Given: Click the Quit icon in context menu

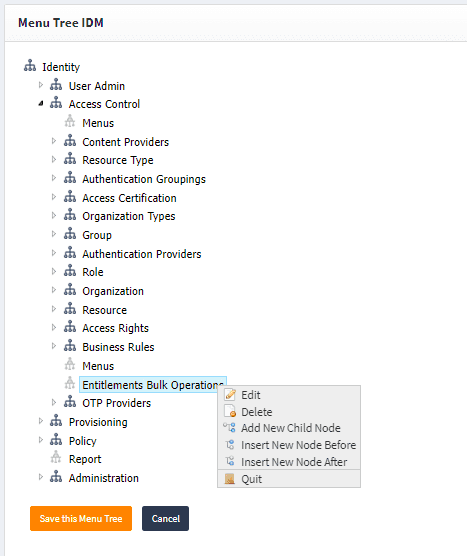Looking at the screenshot, I should click(x=230, y=479).
